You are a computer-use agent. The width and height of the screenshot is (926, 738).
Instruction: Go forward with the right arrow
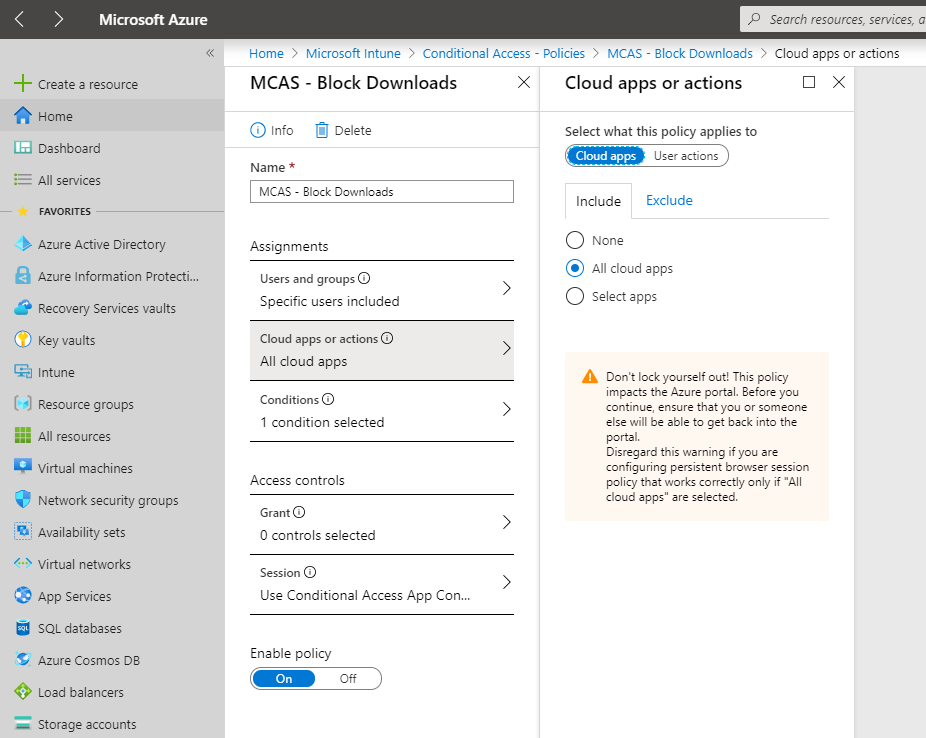point(58,19)
